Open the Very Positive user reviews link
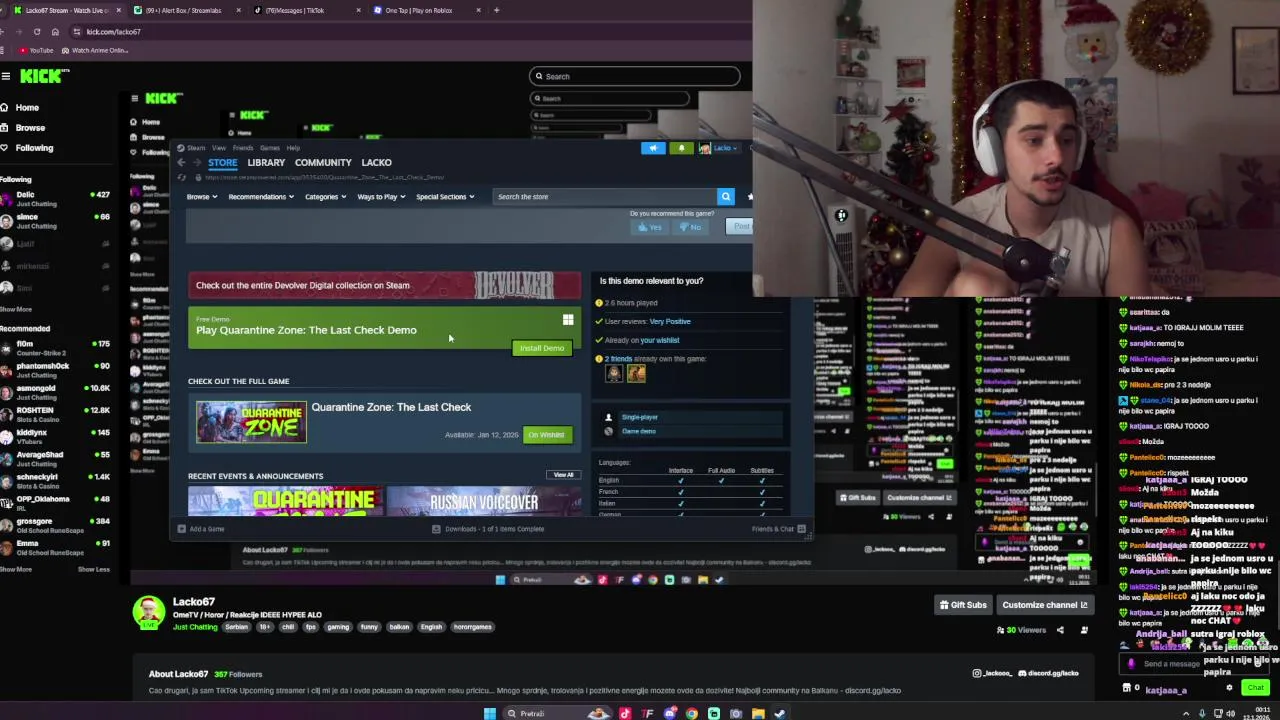This screenshot has height=720, width=1280. pyautogui.click(x=670, y=321)
